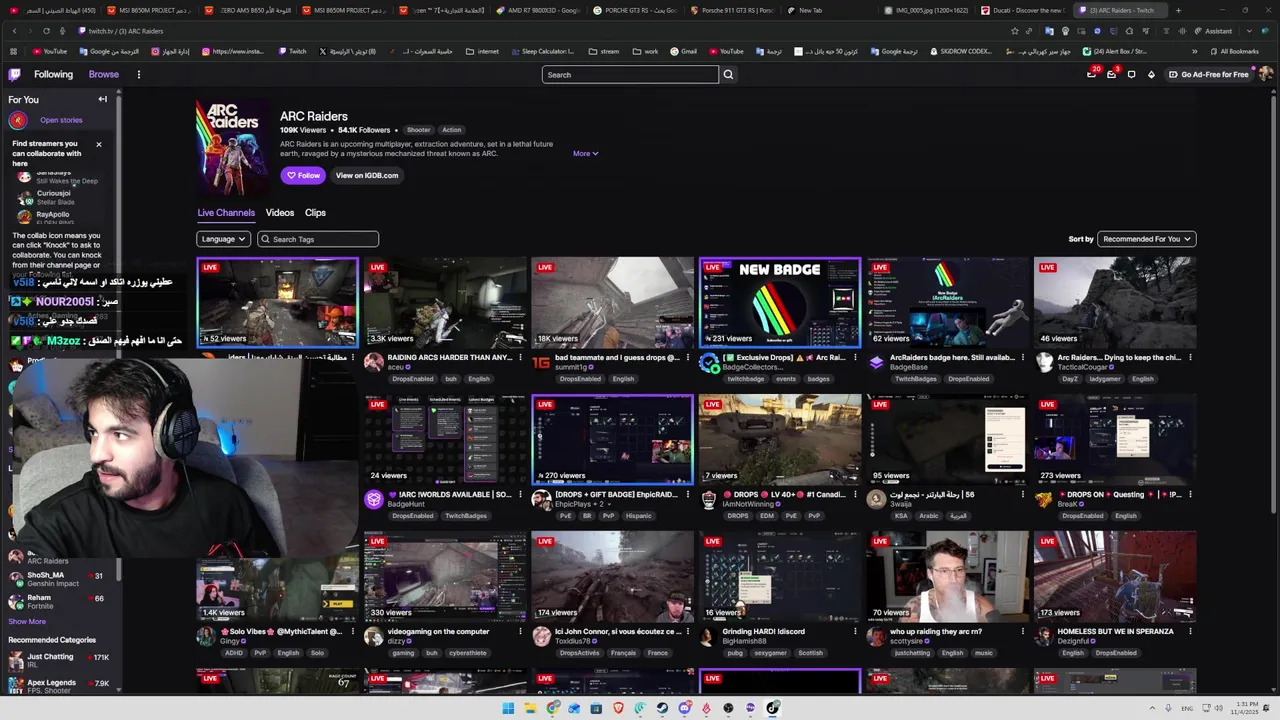Open options for aceu stream card
Image resolution: width=1280 pixels, height=720 pixels.
point(520,357)
